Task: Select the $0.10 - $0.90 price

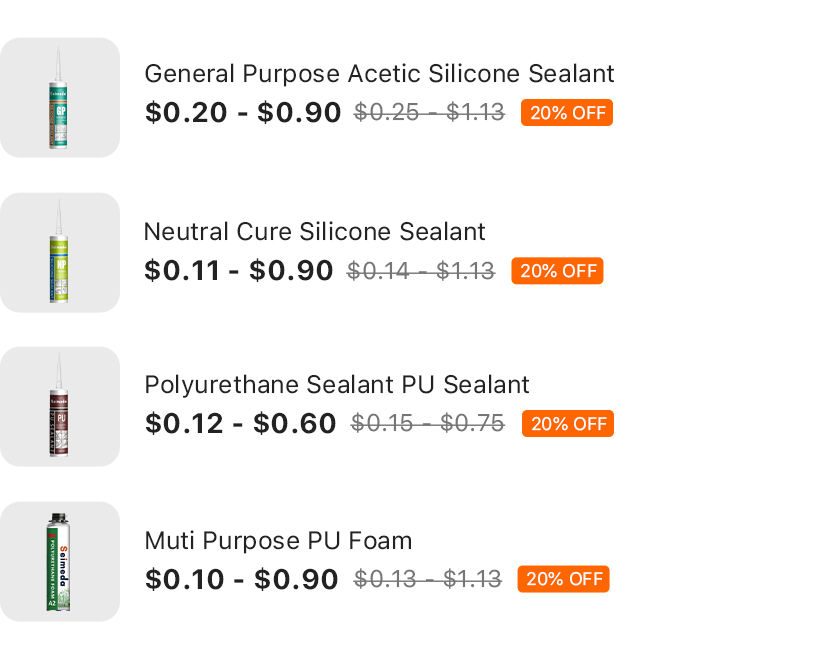Action: pos(241,579)
